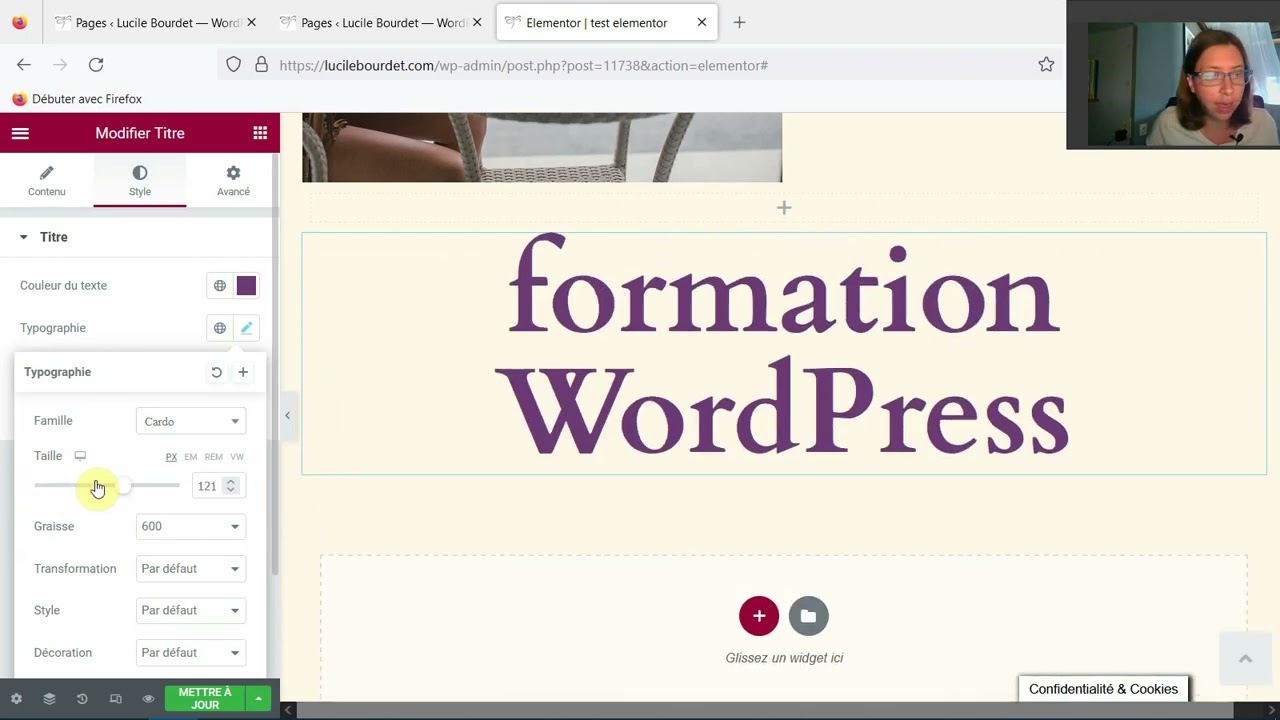
Task: Select the EM size unit
Action: (190, 457)
